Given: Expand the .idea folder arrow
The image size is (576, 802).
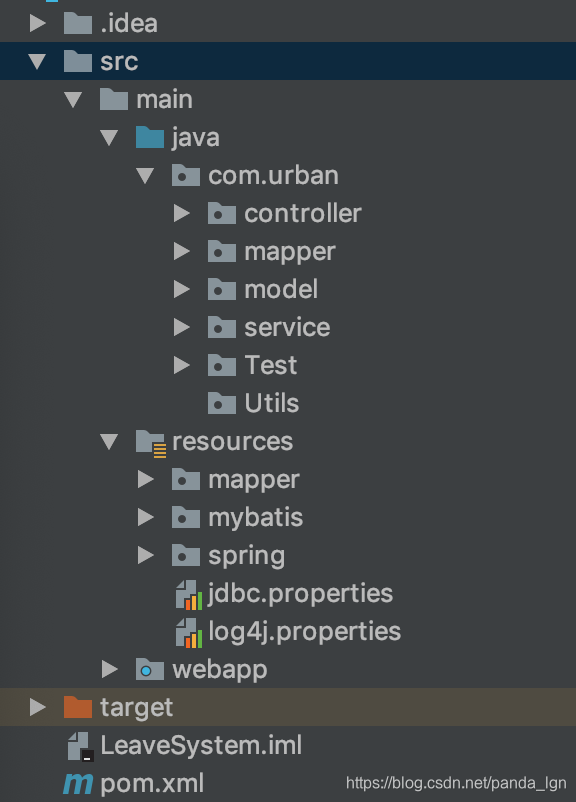Looking at the screenshot, I should click(x=37, y=24).
